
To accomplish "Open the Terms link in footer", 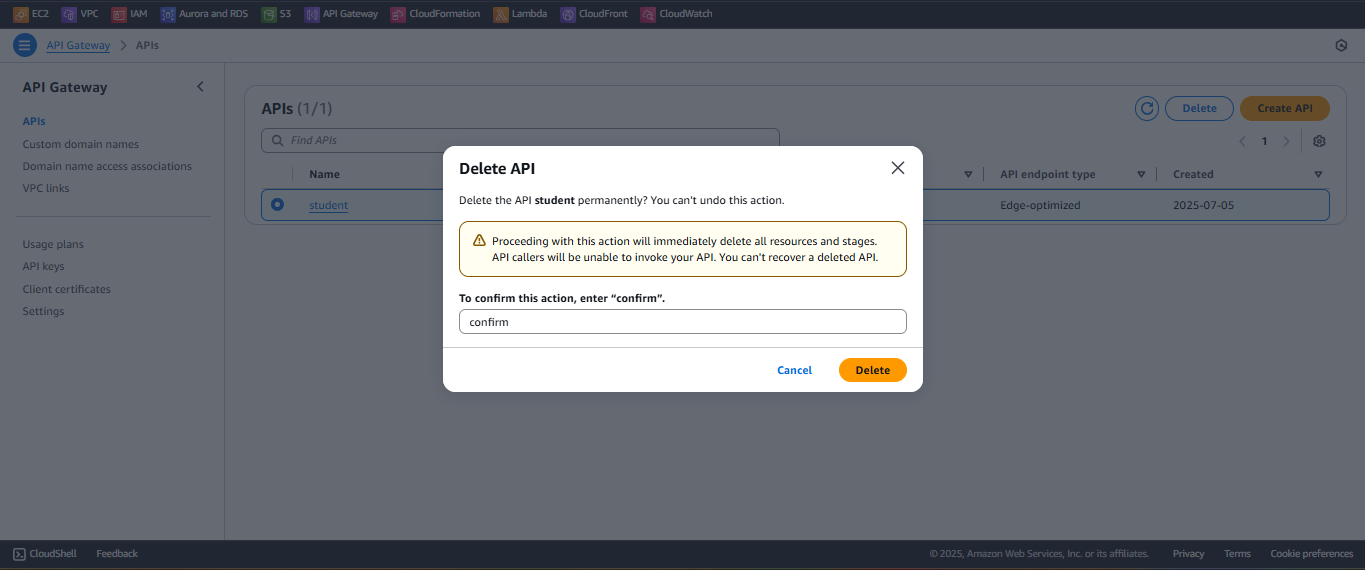I will pyautogui.click(x=1237, y=553).
